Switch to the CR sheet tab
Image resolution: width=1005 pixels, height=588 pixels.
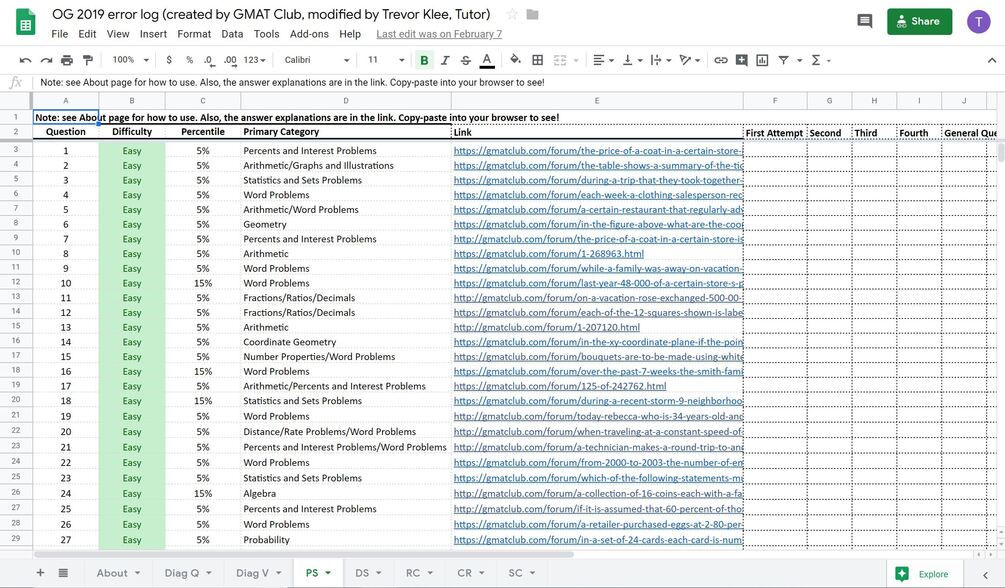click(470, 573)
